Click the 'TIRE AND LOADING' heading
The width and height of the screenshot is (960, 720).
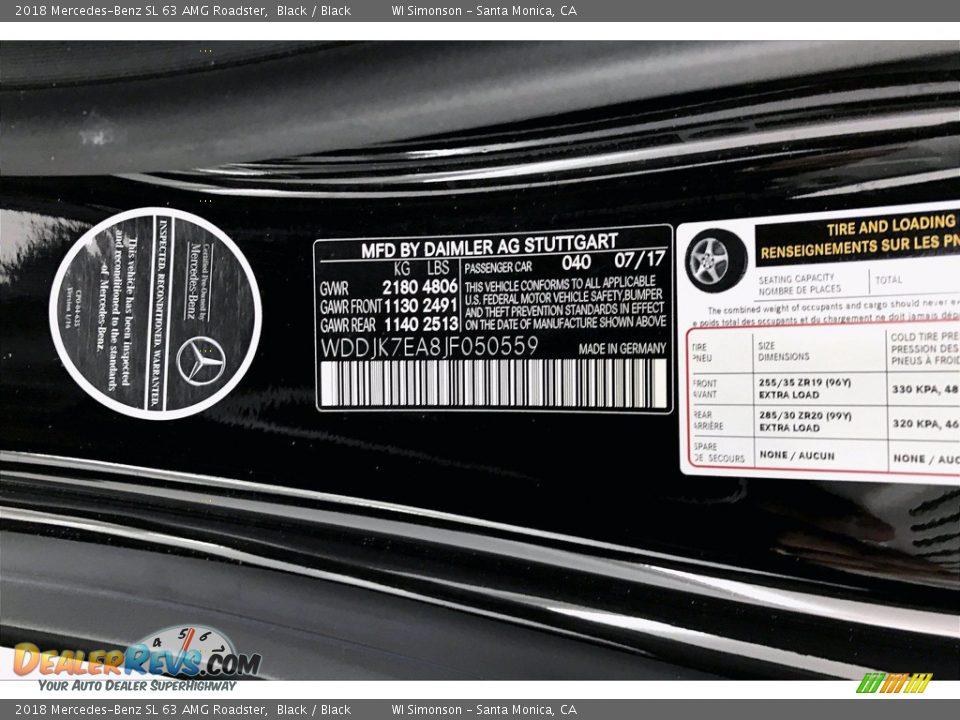pyautogui.click(x=891, y=225)
